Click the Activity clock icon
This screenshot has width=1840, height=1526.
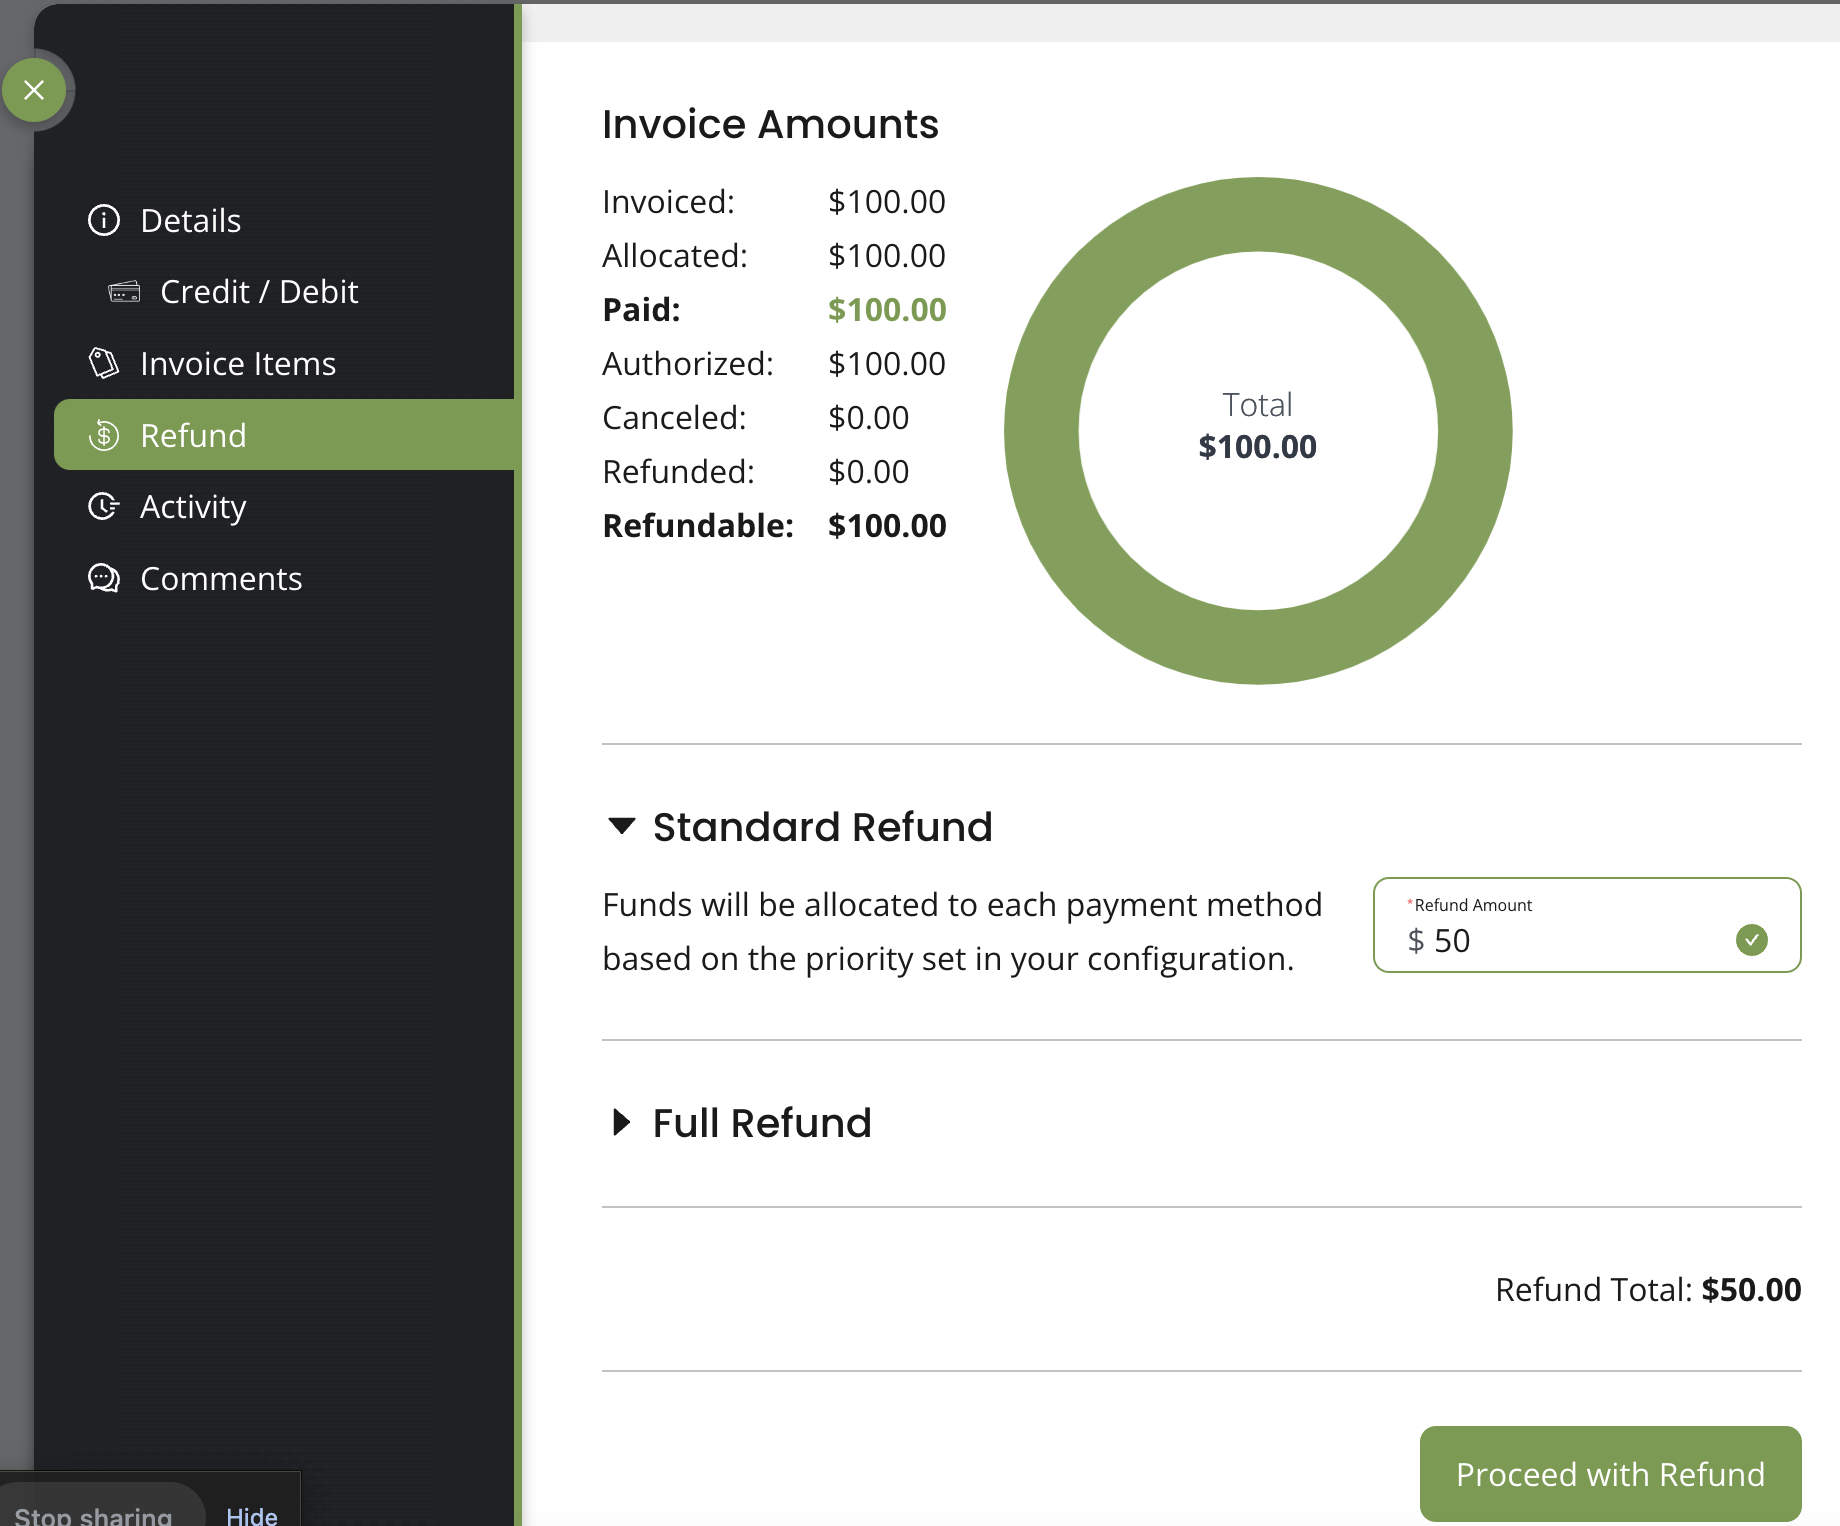(x=104, y=507)
